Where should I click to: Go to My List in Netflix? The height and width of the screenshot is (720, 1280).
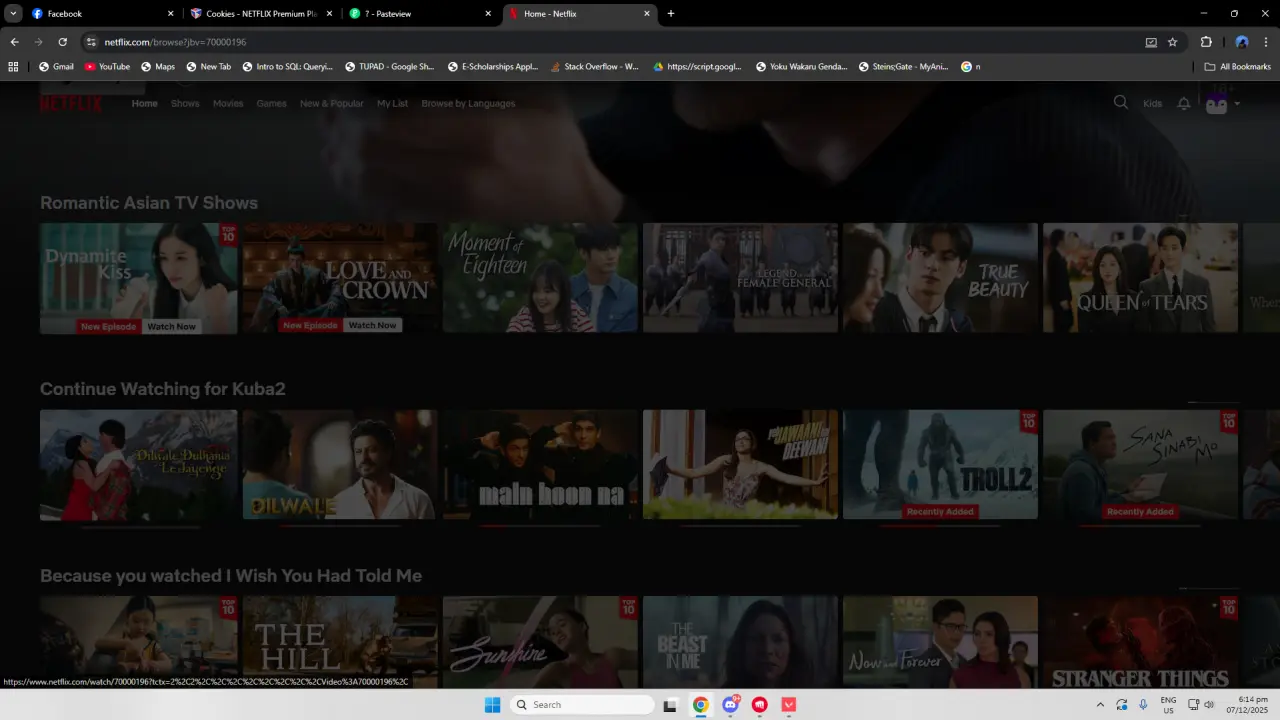[392, 103]
